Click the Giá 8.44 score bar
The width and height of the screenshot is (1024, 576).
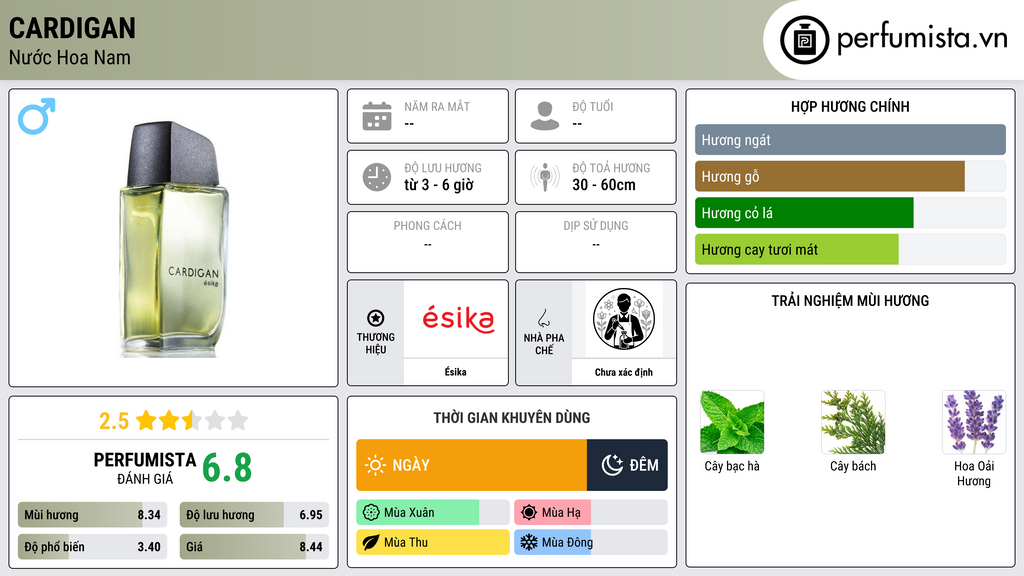[254, 547]
